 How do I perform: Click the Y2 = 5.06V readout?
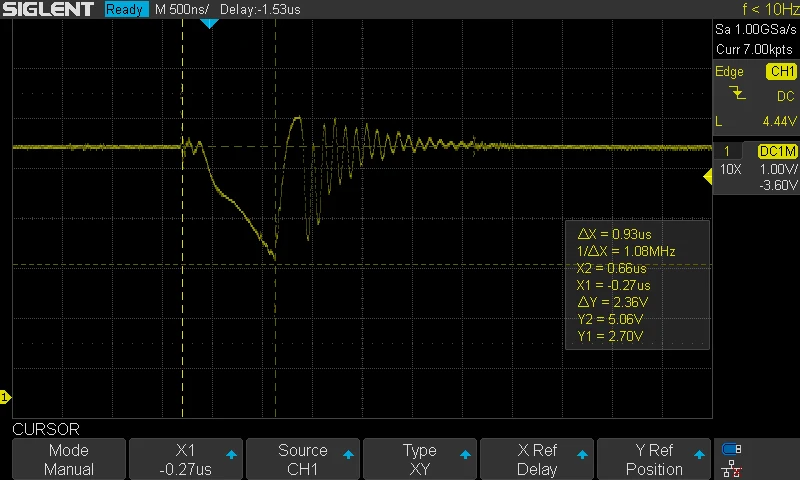click(x=610, y=319)
